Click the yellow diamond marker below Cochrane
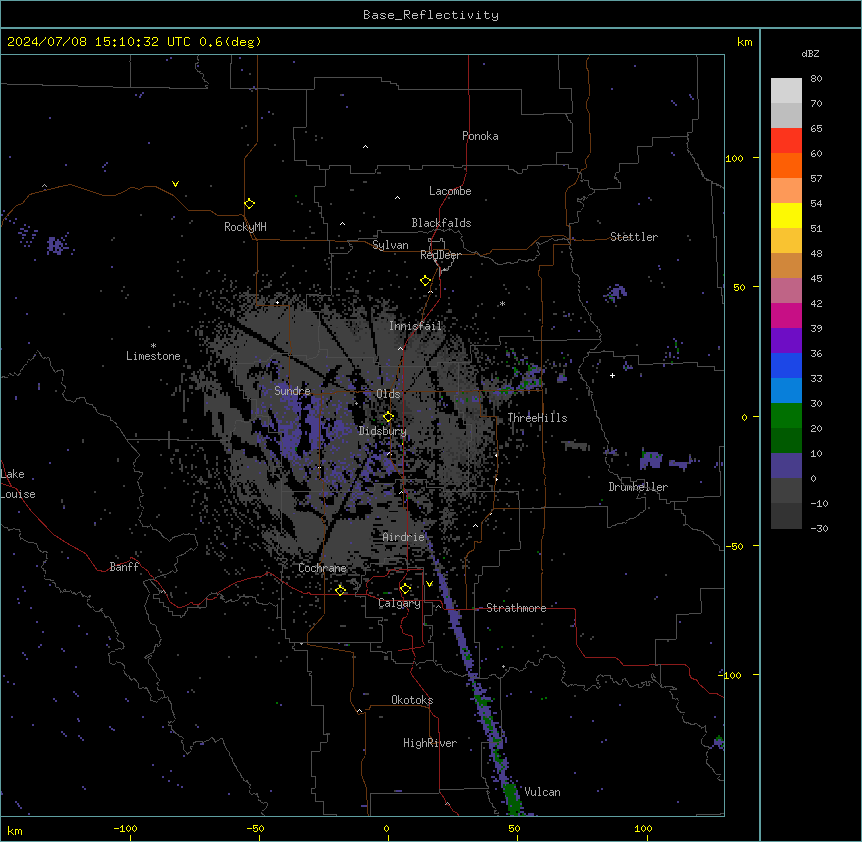Viewport: 862px width, 842px height. [340, 590]
